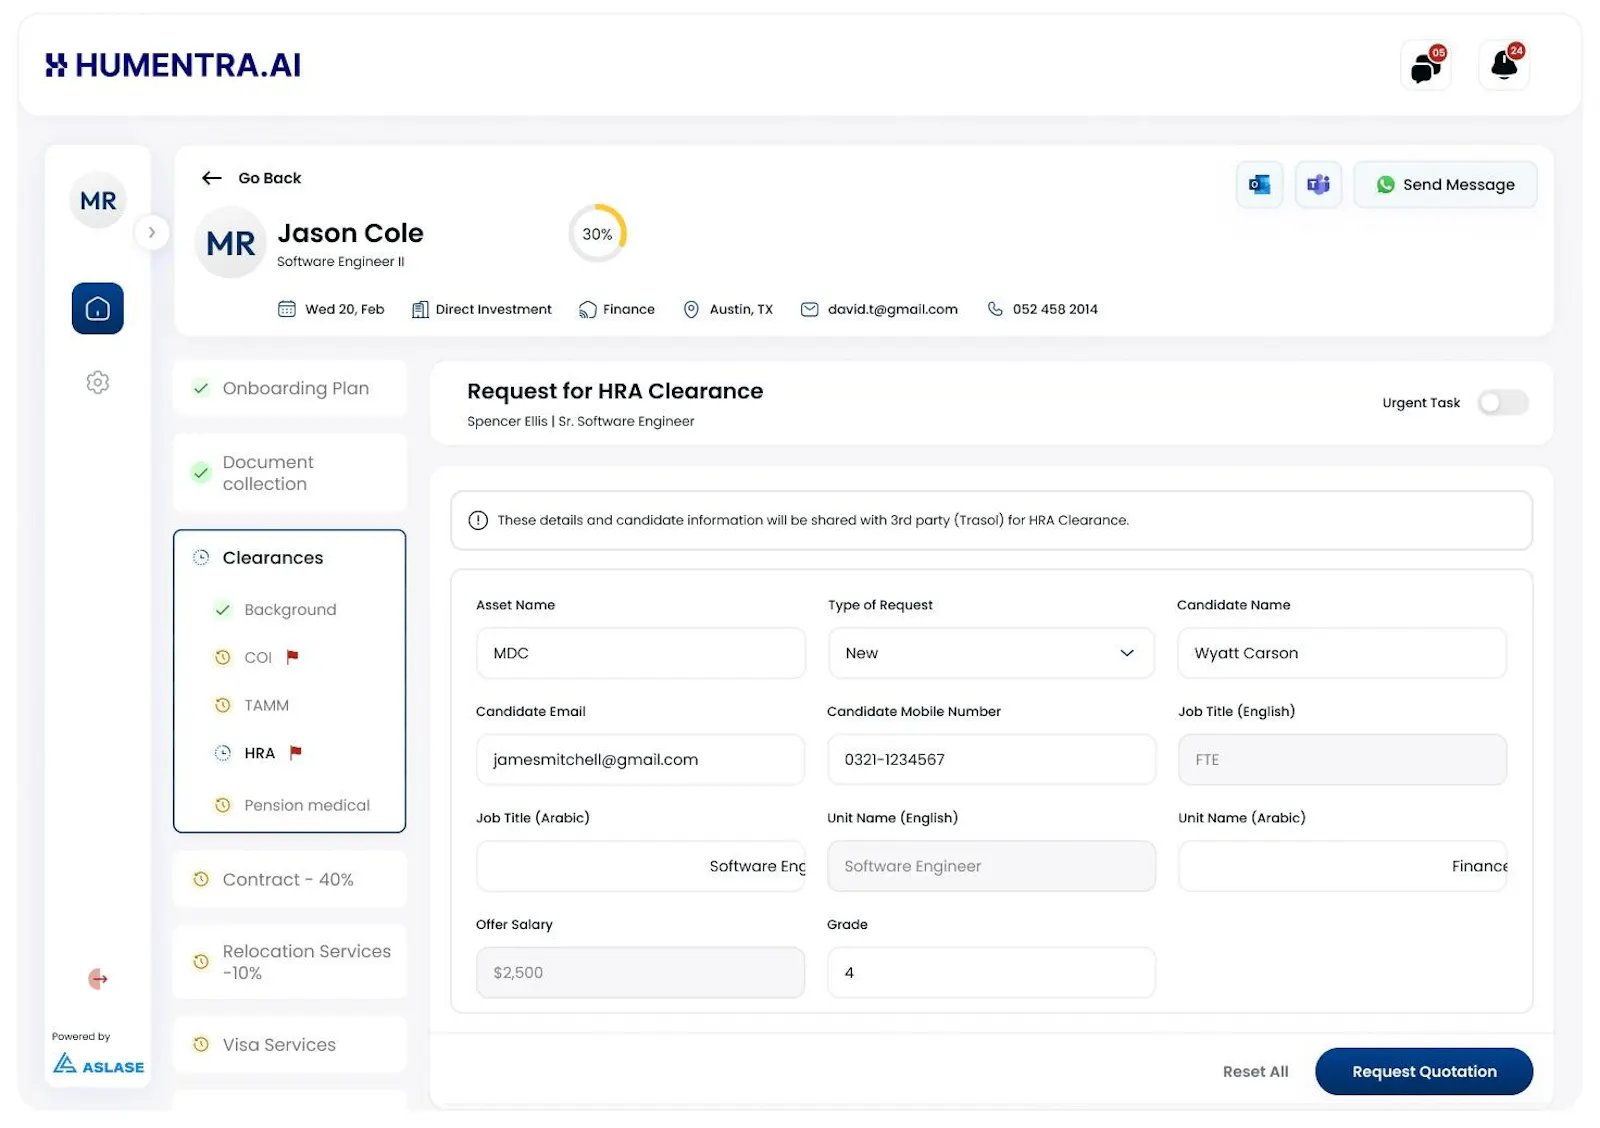Click the Offer Salary field

[641, 972]
